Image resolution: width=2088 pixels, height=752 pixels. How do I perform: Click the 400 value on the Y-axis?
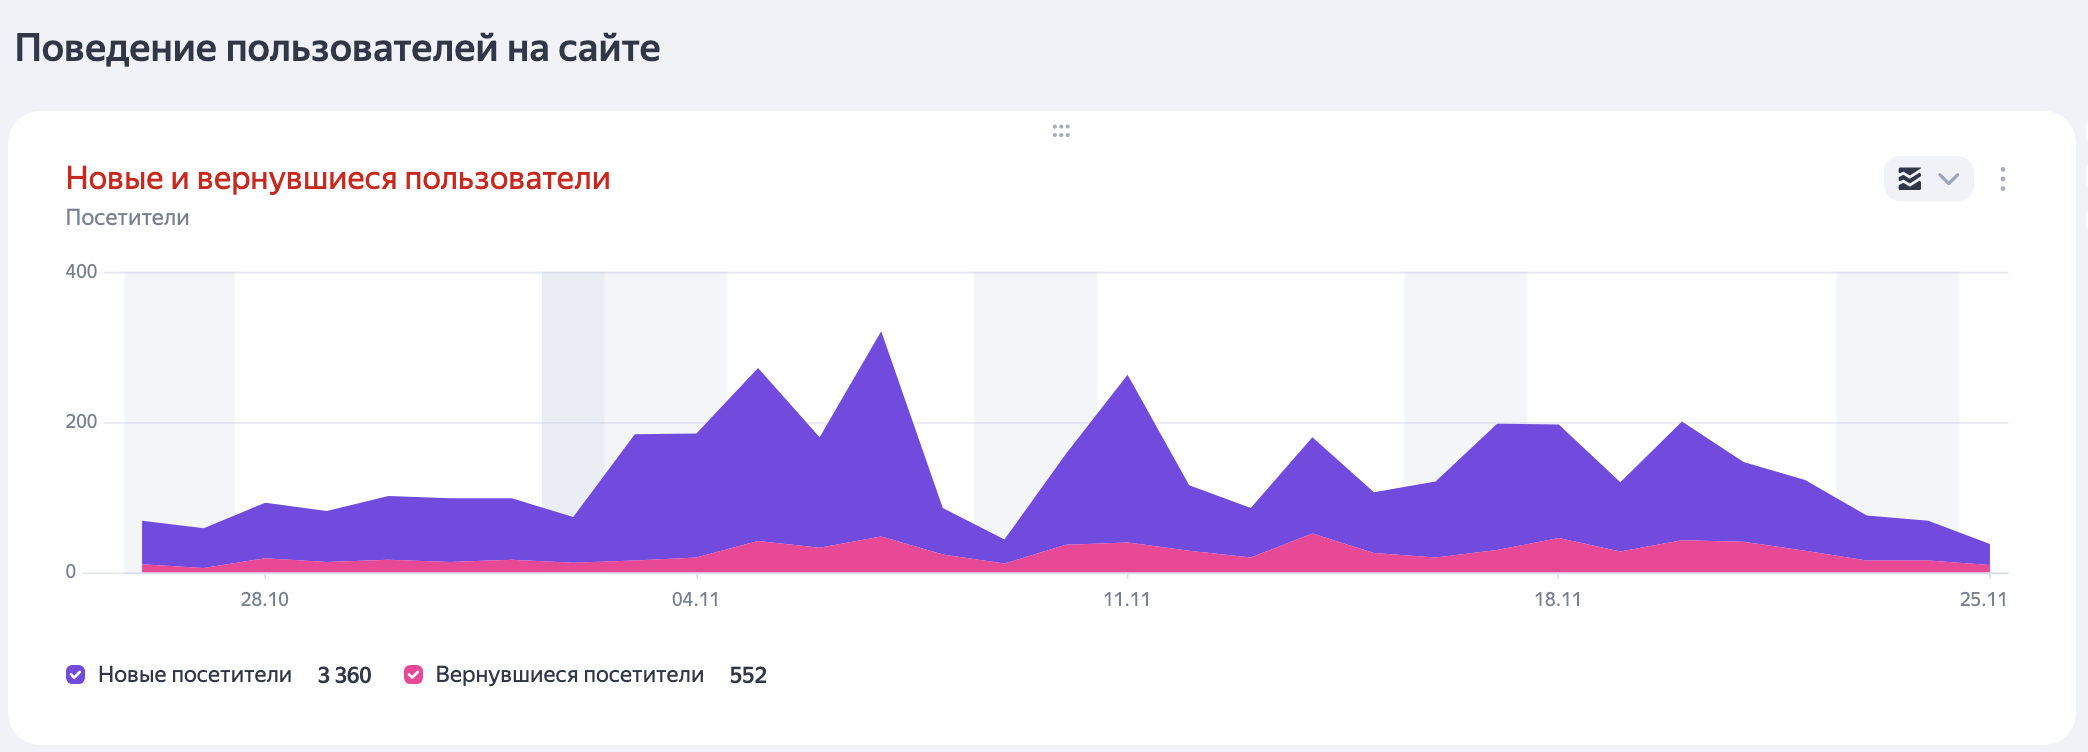[81, 271]
